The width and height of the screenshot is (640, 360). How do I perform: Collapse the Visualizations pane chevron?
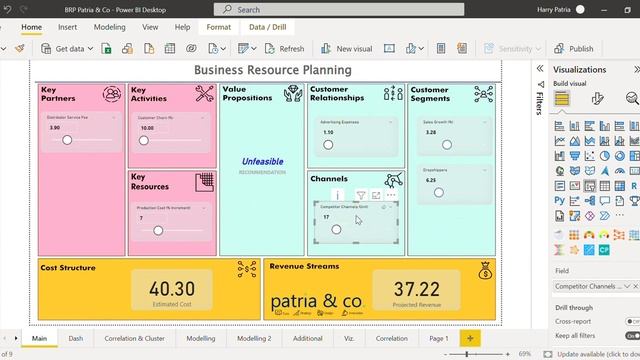click(x=636, y=69)
